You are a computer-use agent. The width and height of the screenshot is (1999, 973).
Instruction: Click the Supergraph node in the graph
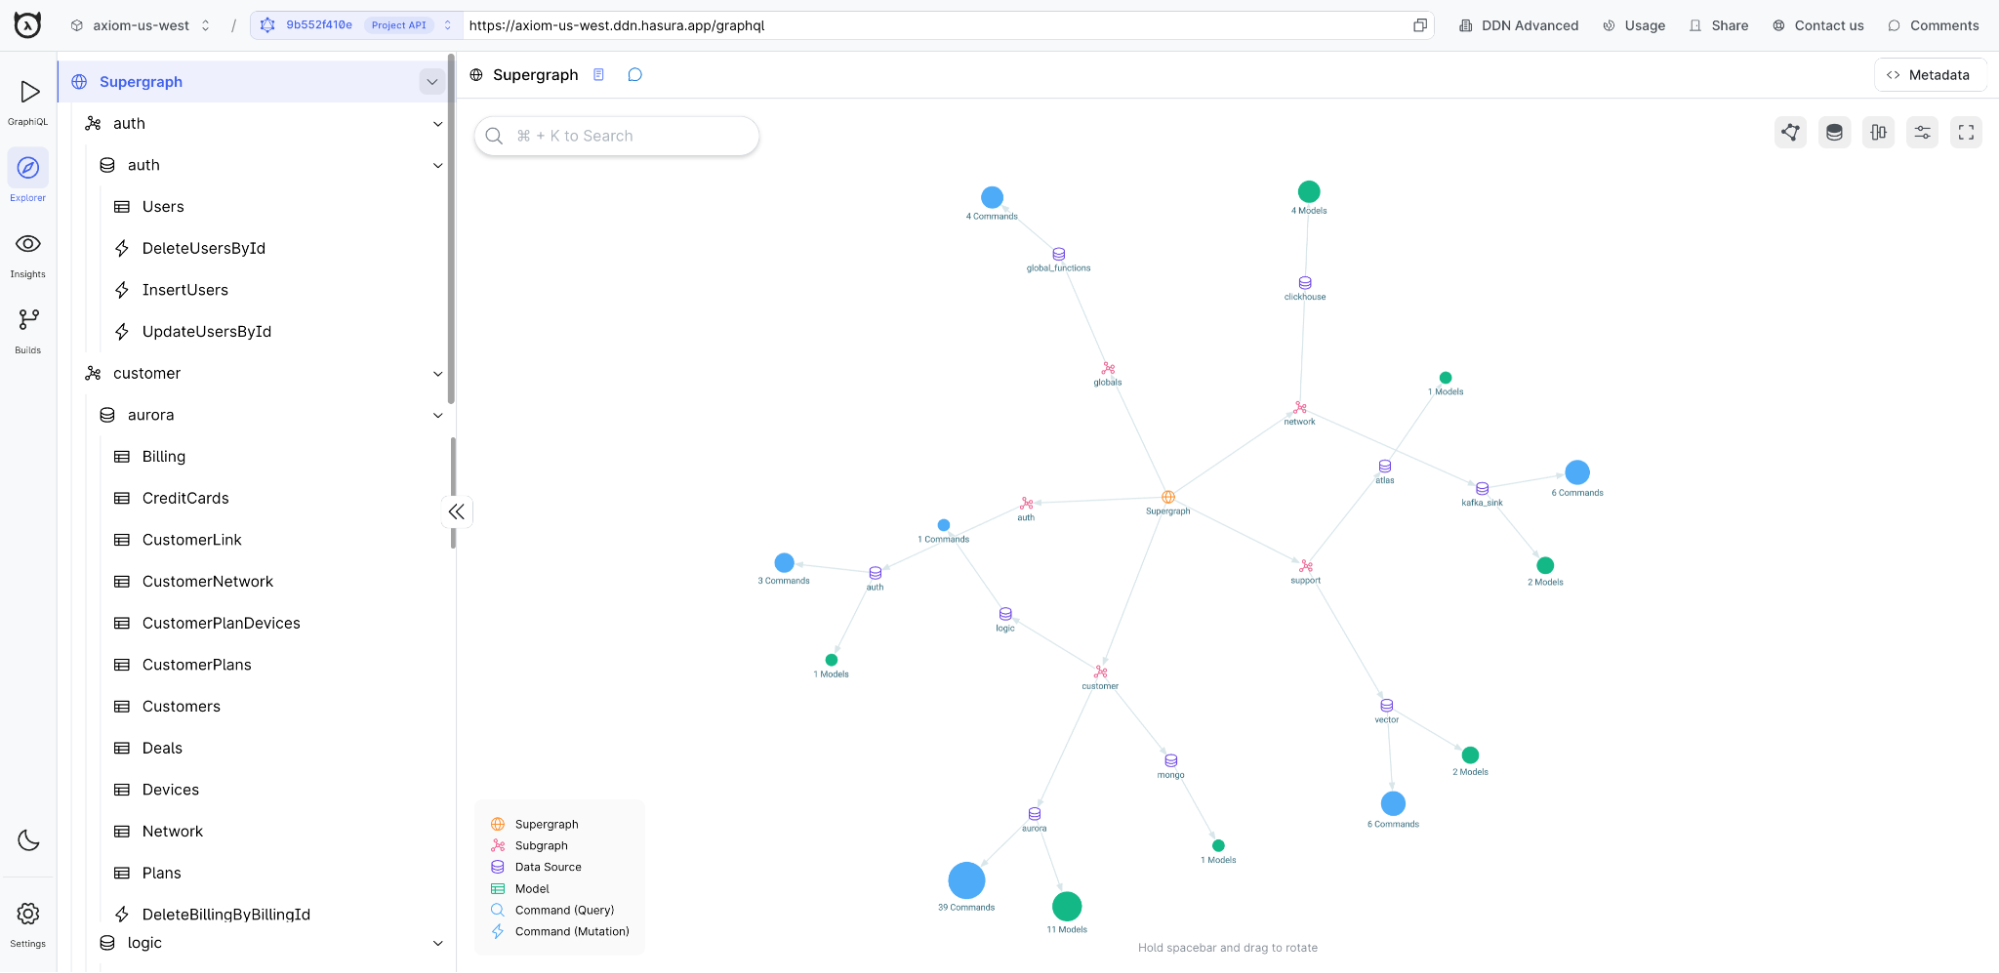[x=1168, y=498]
